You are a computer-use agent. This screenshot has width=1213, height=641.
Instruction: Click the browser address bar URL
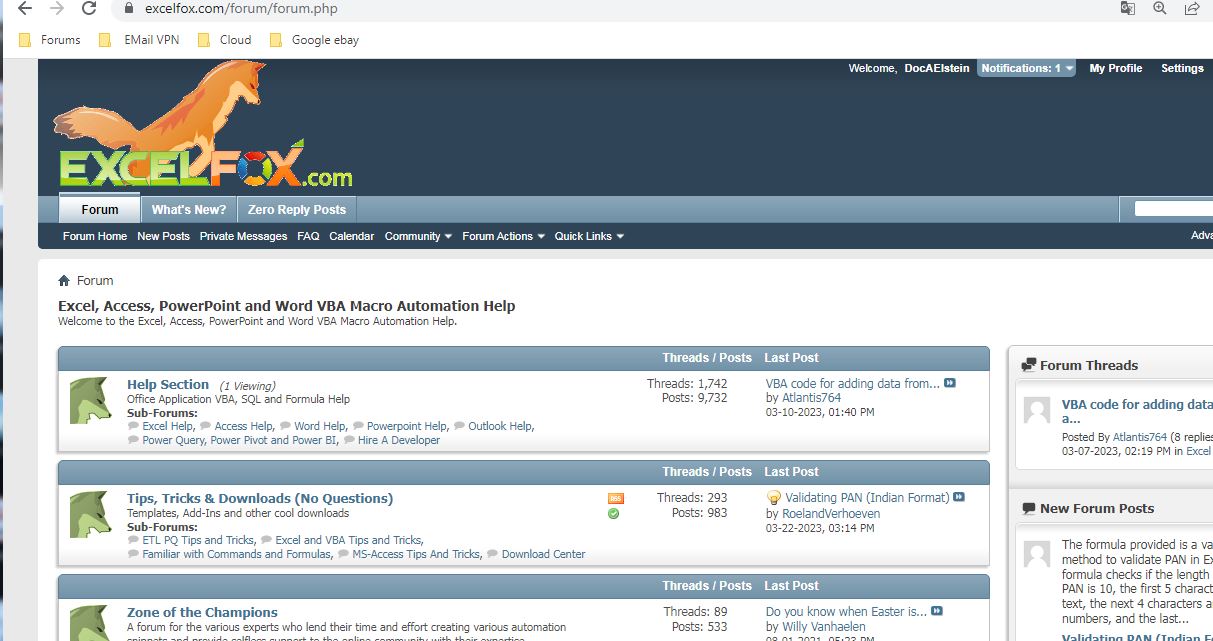pos(241,9)
